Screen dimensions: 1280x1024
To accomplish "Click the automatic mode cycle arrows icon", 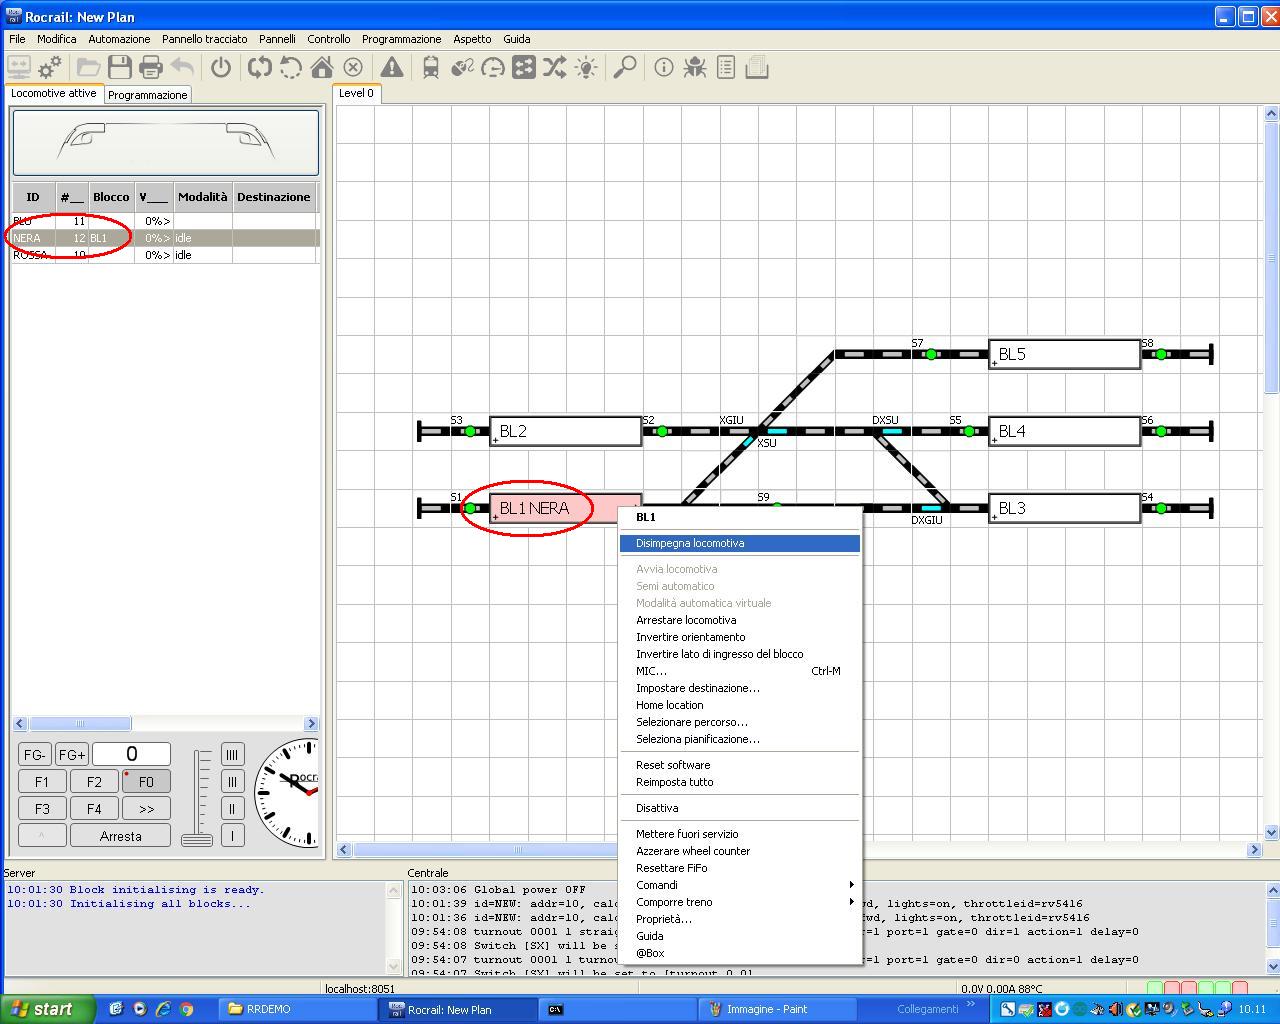I will pyautogui.click(x=260, y=67).
